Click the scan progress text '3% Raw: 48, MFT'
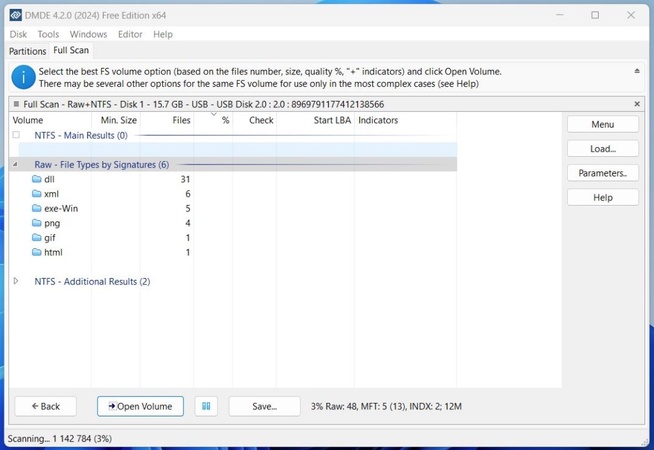Viewport: 654px width, 450px height. pos(386,406)
